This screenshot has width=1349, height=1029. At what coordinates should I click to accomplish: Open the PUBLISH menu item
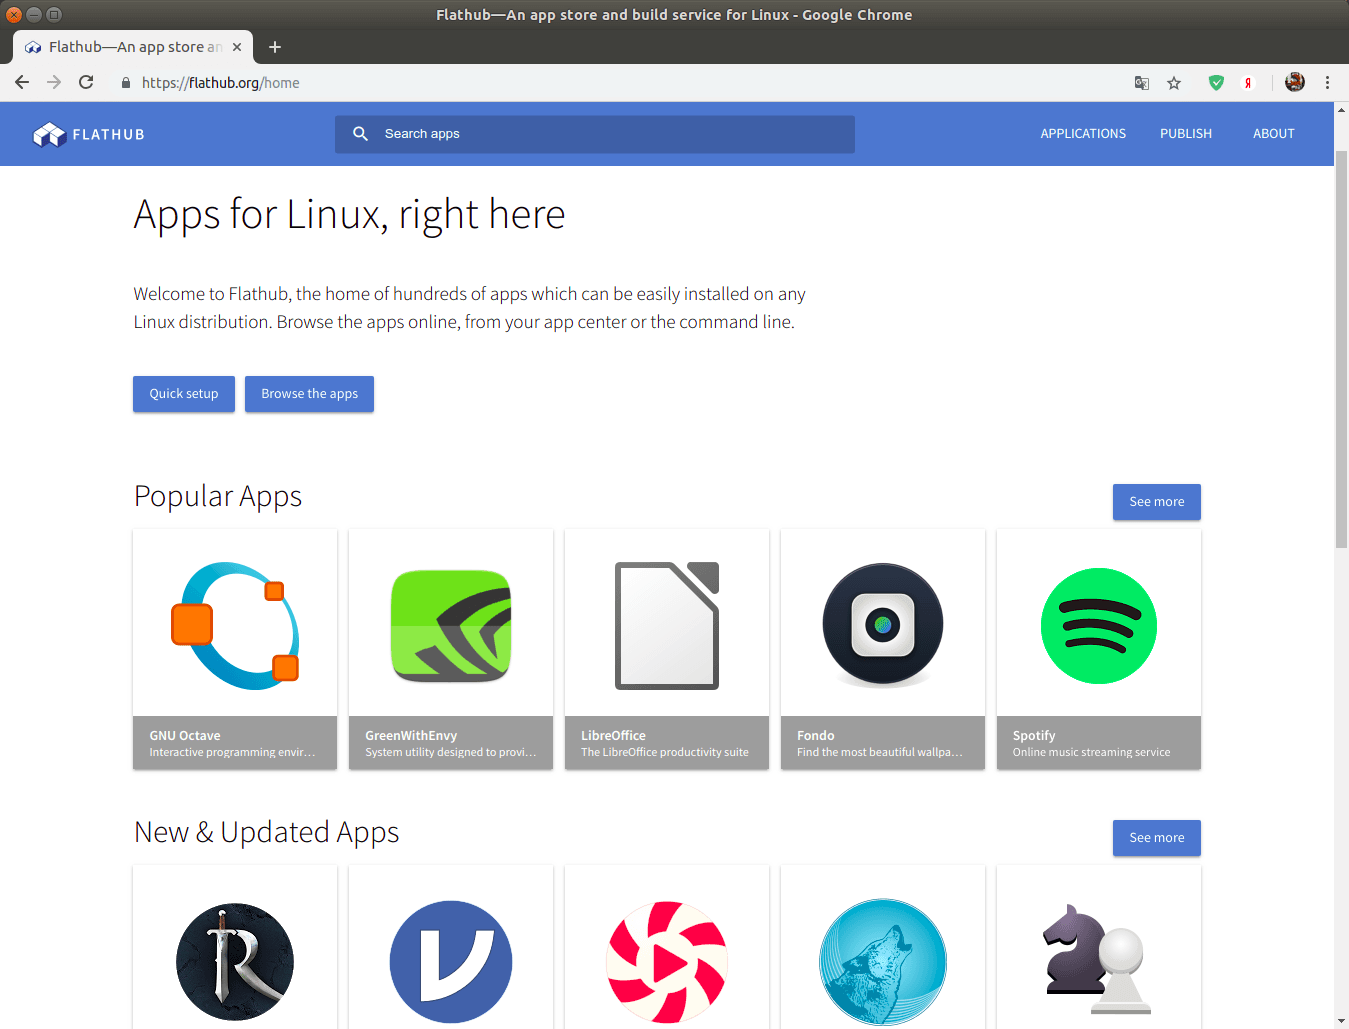[1186, 133]
